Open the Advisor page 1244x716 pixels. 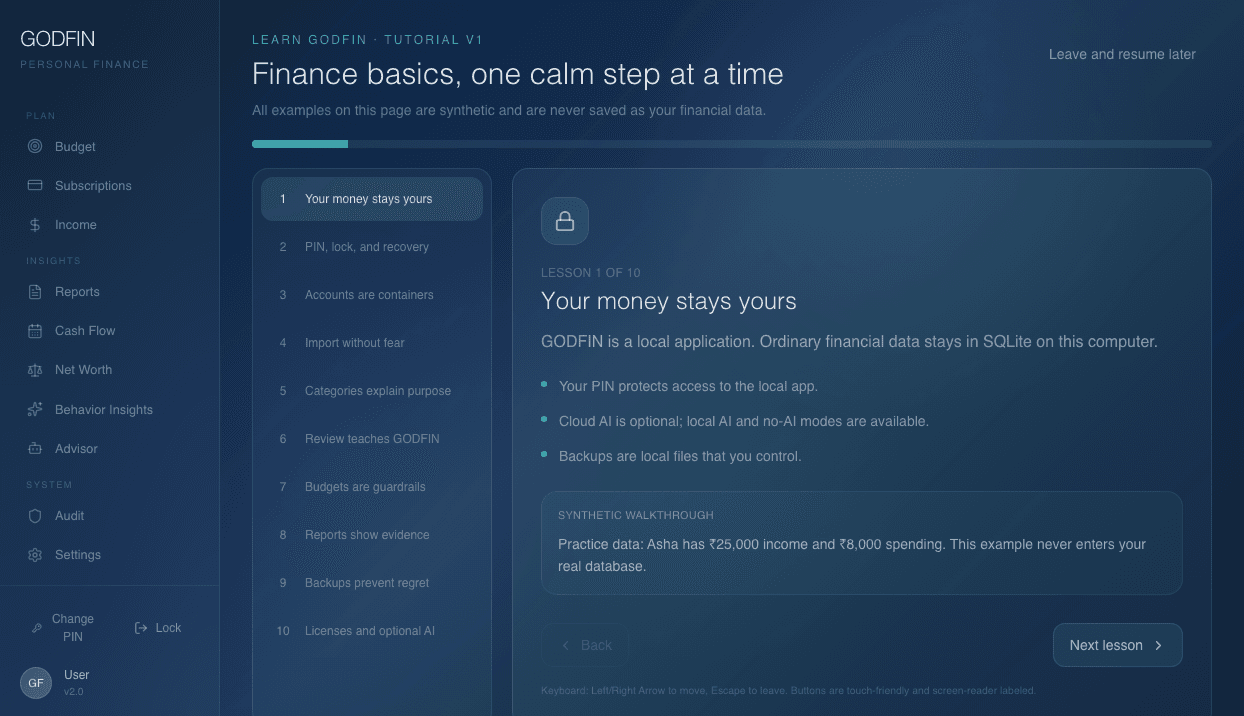point(110,449)
